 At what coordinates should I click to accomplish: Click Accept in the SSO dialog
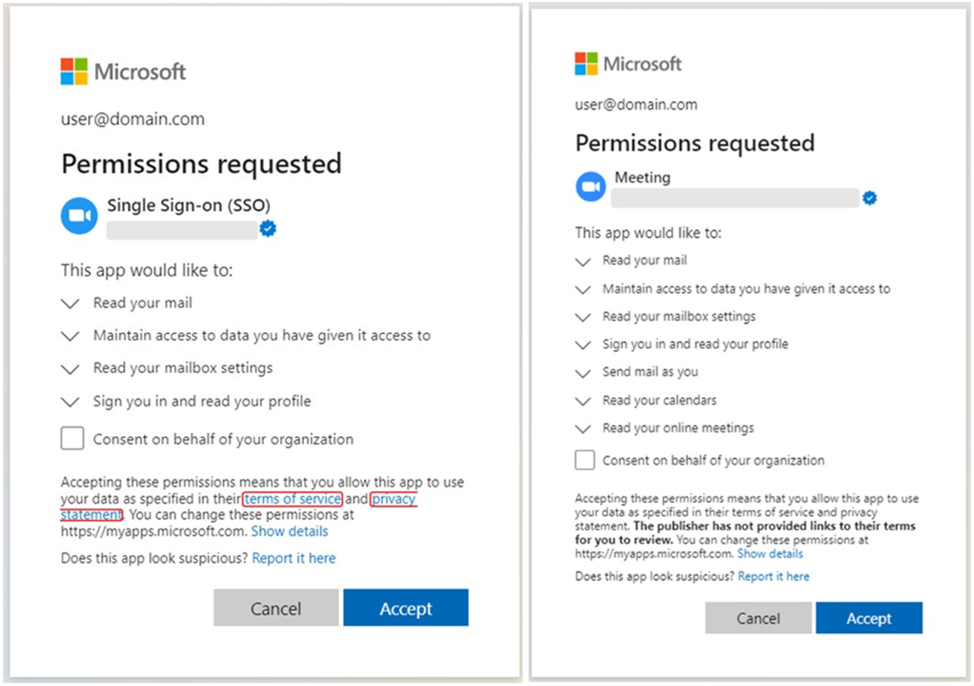[x=406, y=608]
